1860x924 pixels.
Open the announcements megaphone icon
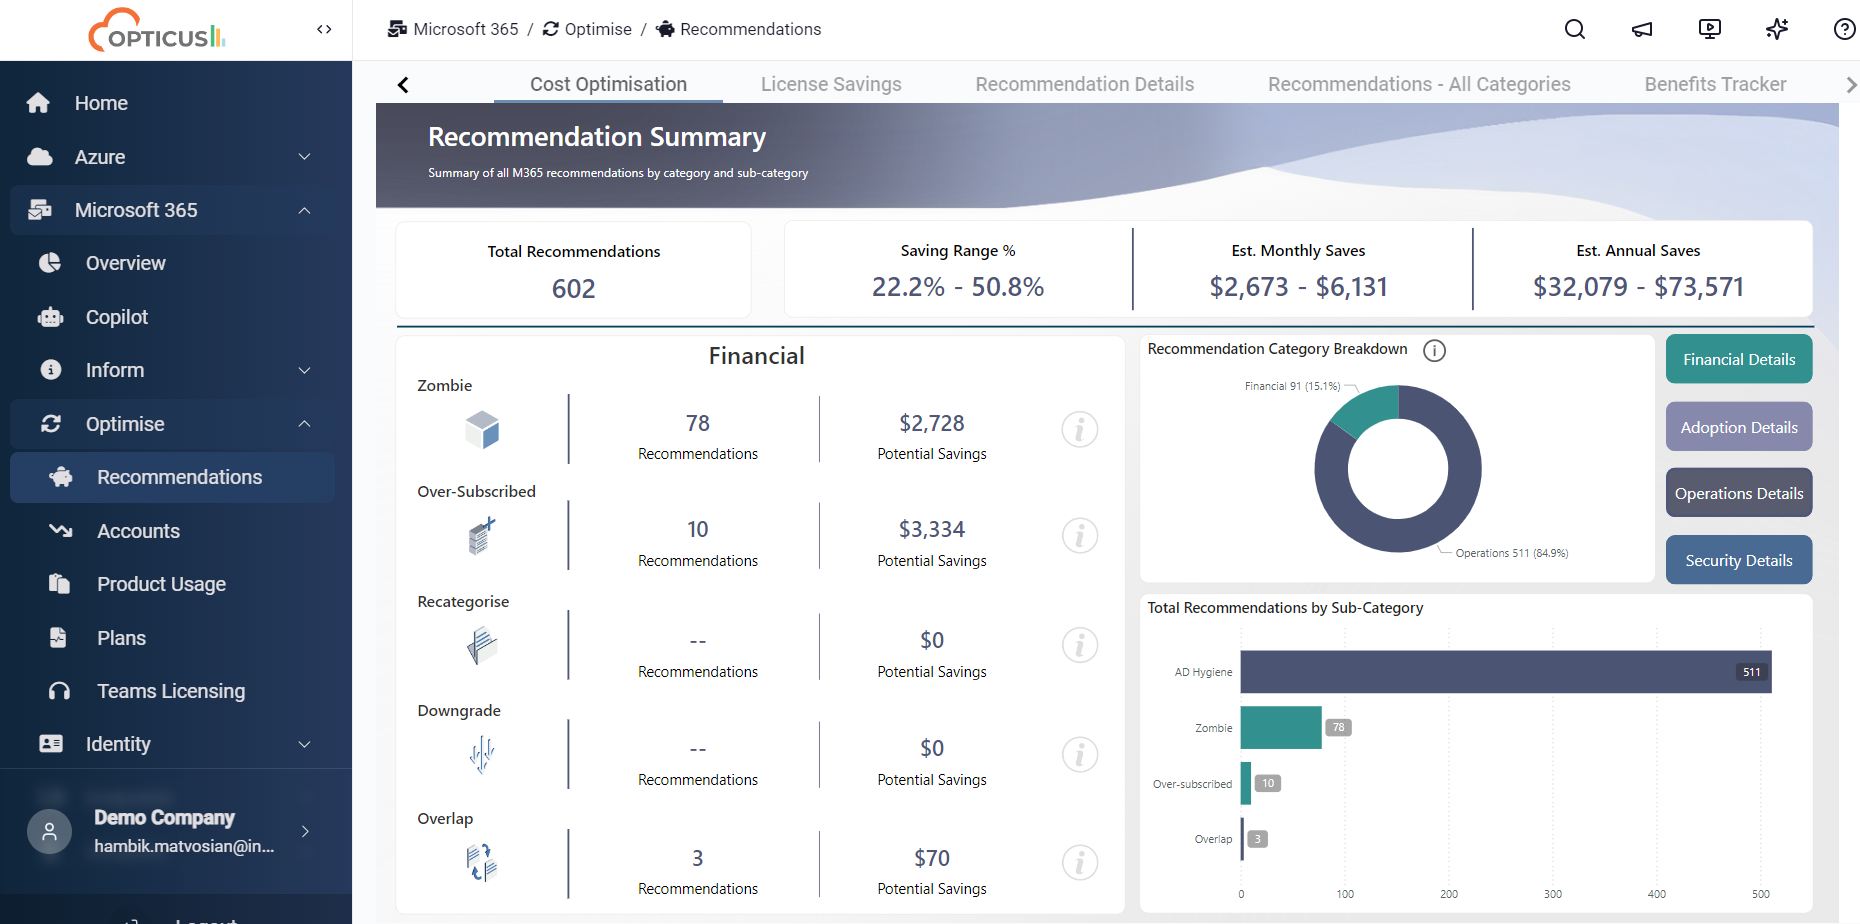1642,29
